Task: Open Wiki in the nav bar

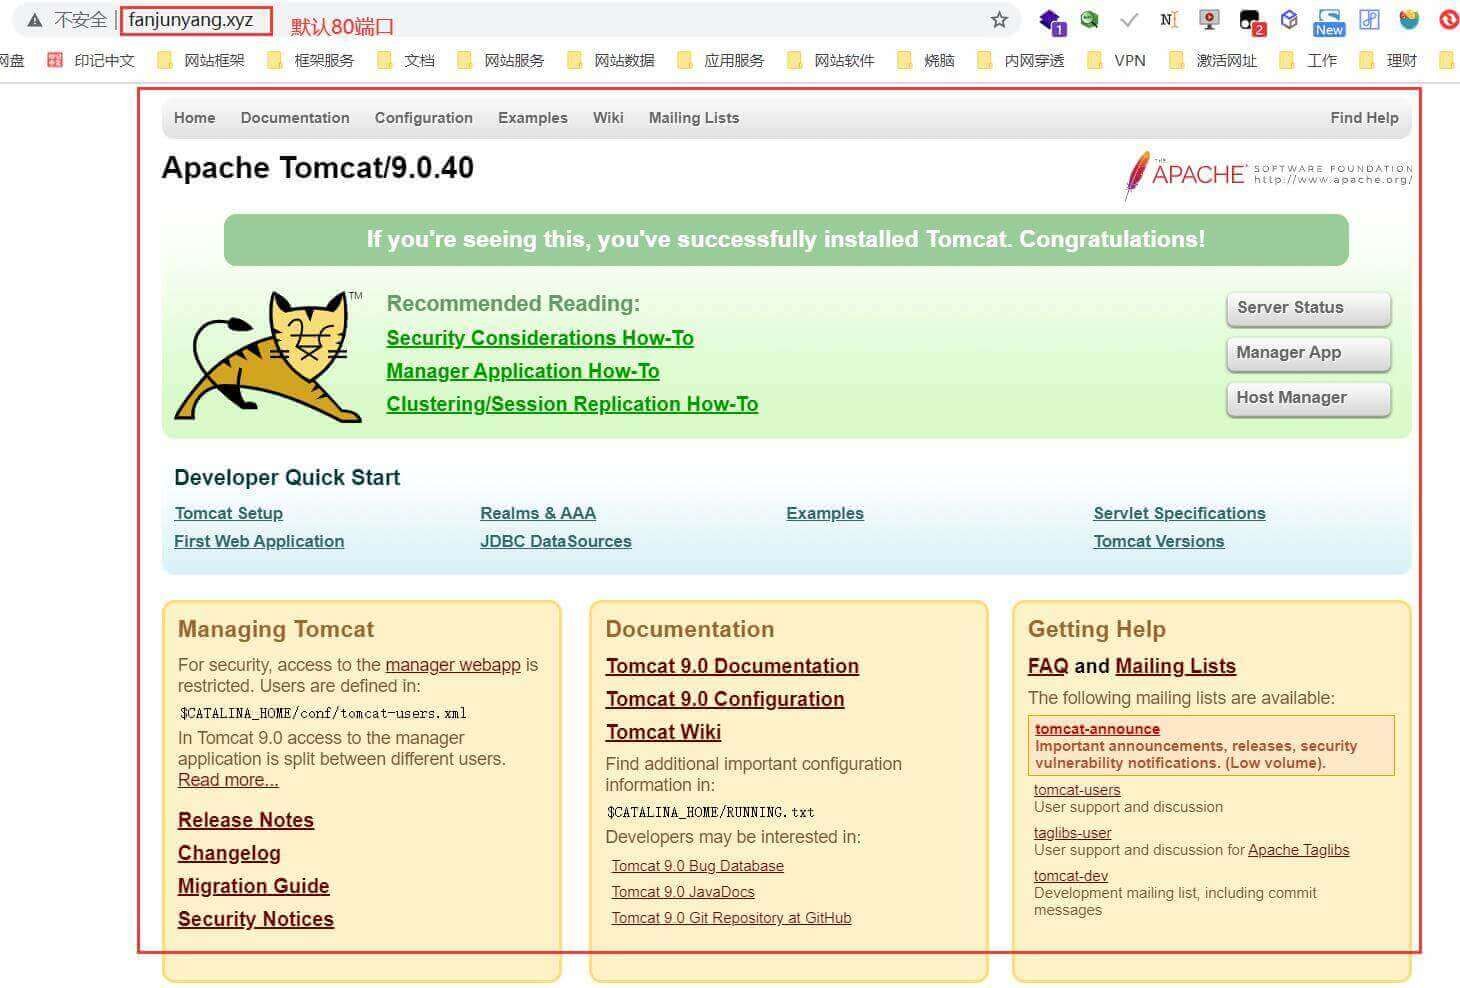Action: pos(608,118)
